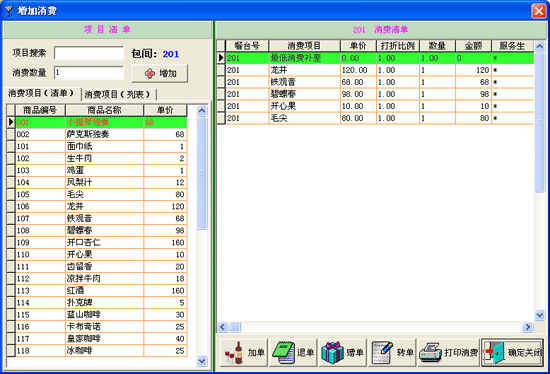The width and height of the screenshot is (550, 374).
Task: Click right arrow of horizontal scrollbar
Action: [x=527, y=327]
